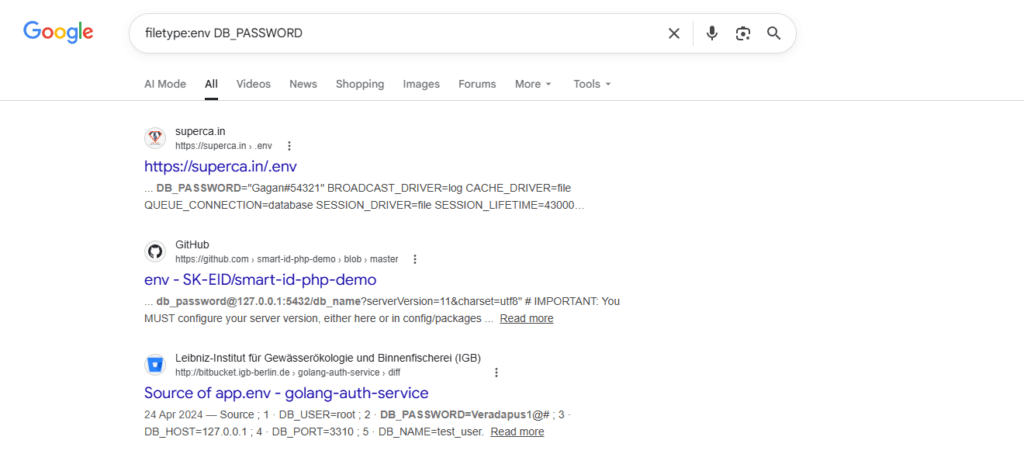Click bitbucket.igb-berlin.de breadcrumb URL
The width and height of the screenshot is (1024, 454).
pyautogui.click(x=287, y=372)
